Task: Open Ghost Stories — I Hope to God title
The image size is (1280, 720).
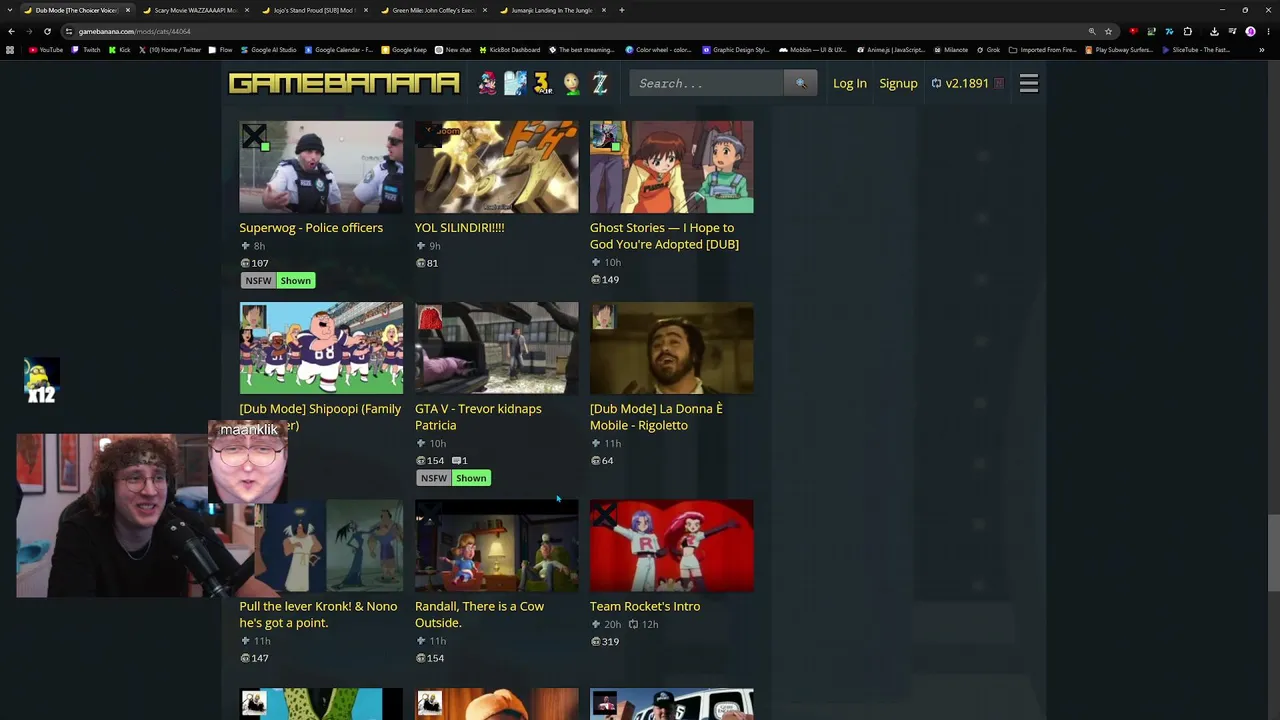Action: 664,236
